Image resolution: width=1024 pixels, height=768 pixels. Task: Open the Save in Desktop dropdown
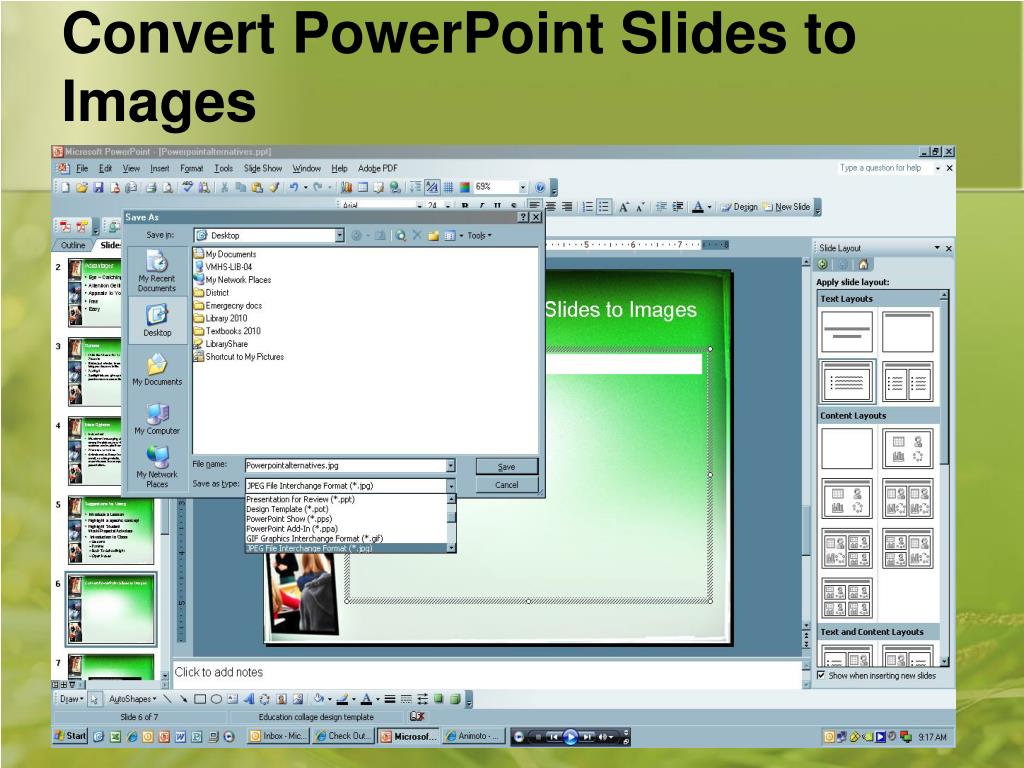340,235
